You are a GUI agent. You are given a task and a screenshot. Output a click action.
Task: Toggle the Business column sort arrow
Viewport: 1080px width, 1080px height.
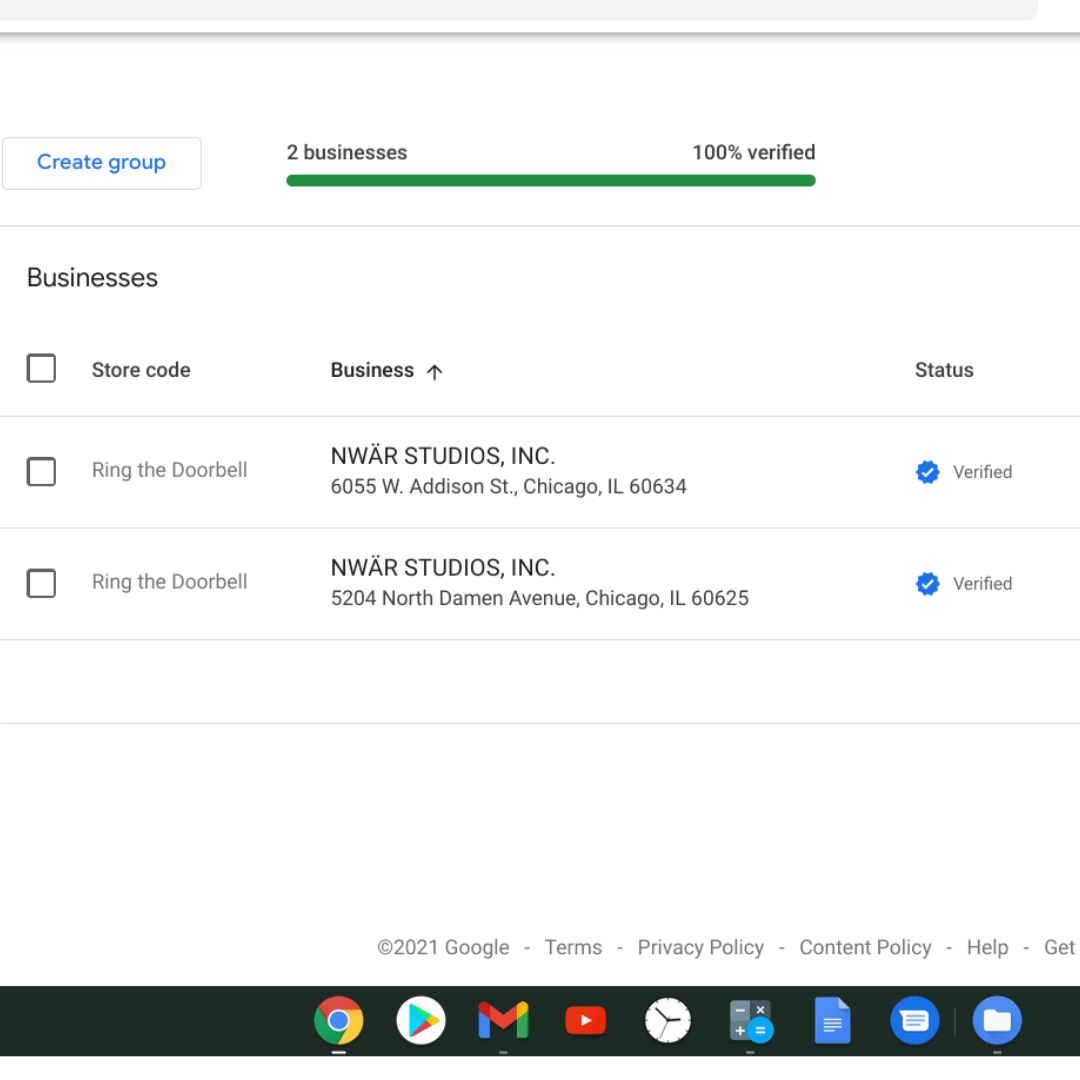435,371
